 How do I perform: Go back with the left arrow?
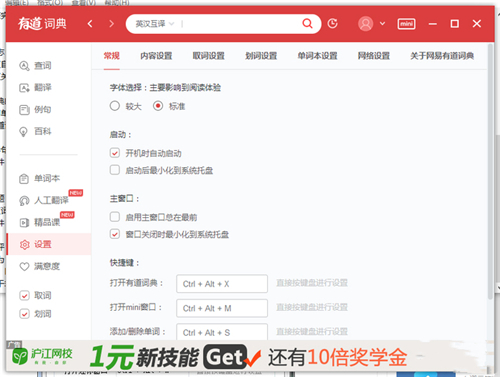coord(90,24)
